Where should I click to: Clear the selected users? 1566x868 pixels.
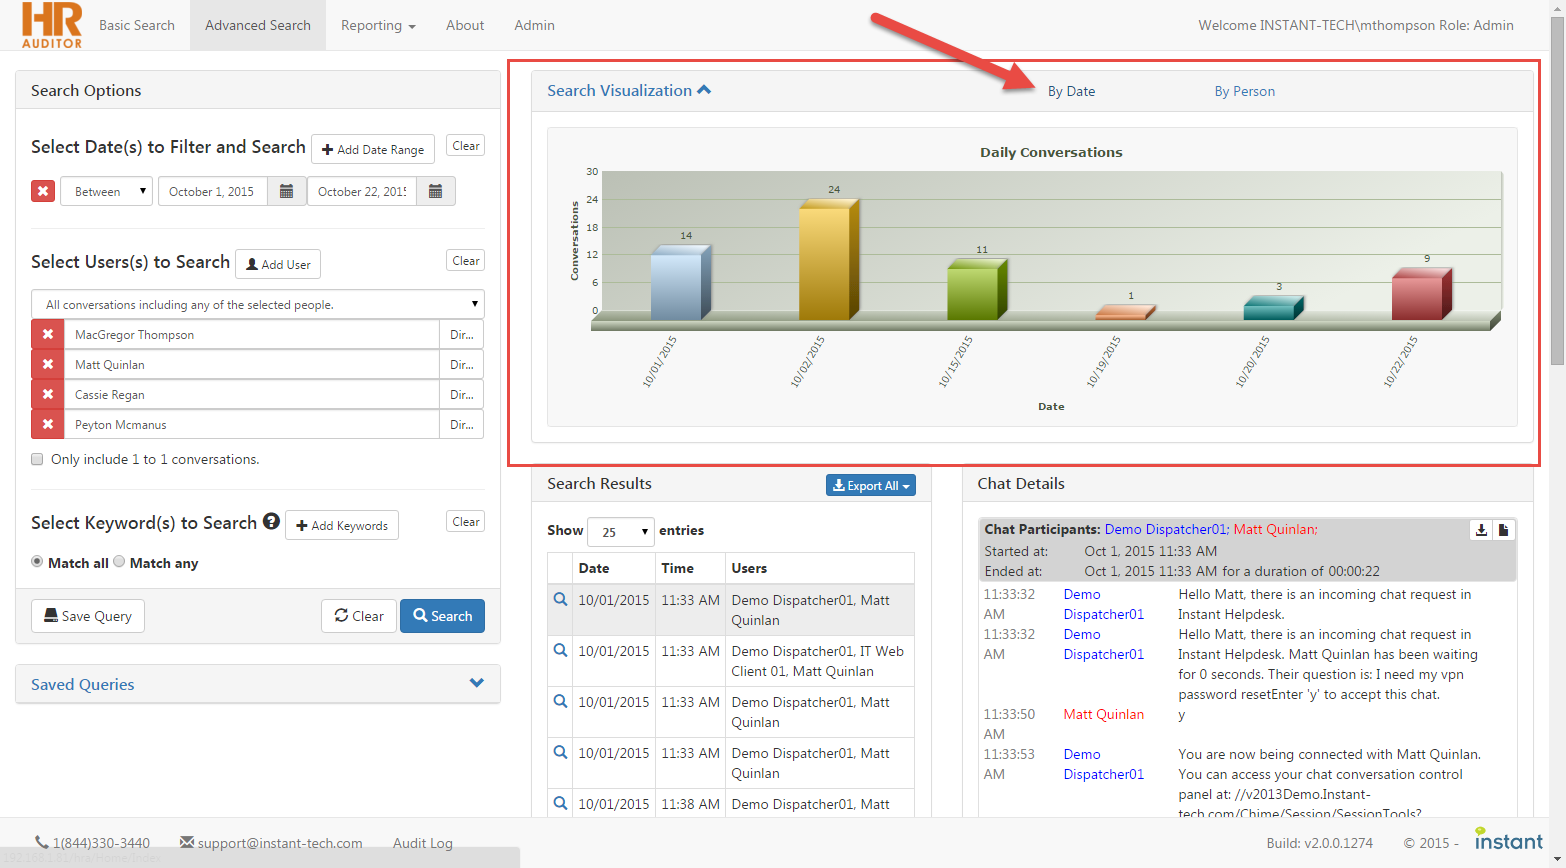point(466,261)
